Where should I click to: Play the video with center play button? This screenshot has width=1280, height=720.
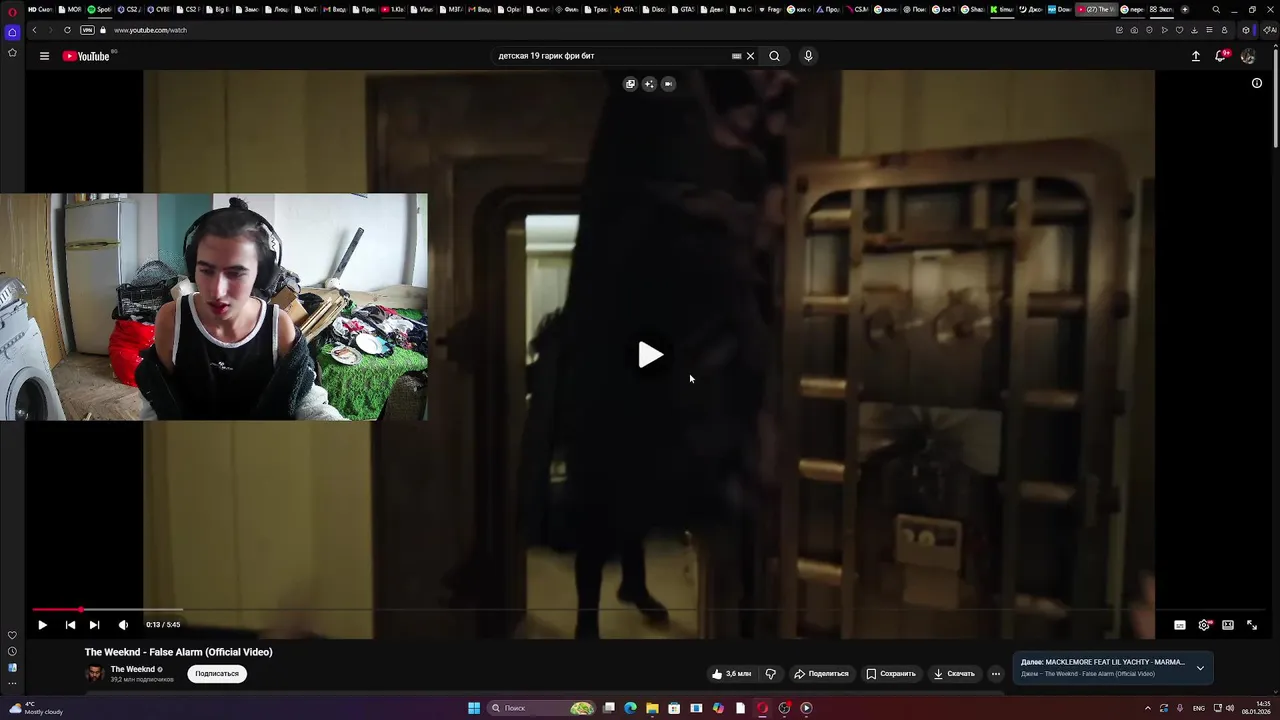[650, 355]
